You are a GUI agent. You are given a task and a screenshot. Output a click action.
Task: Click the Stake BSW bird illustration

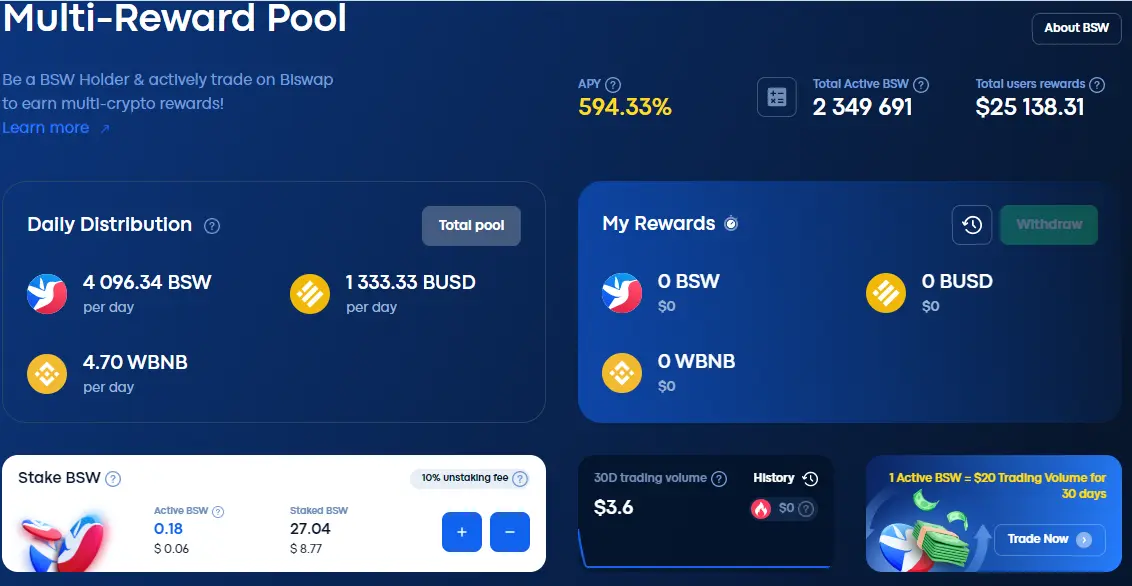tap(64, 542)
